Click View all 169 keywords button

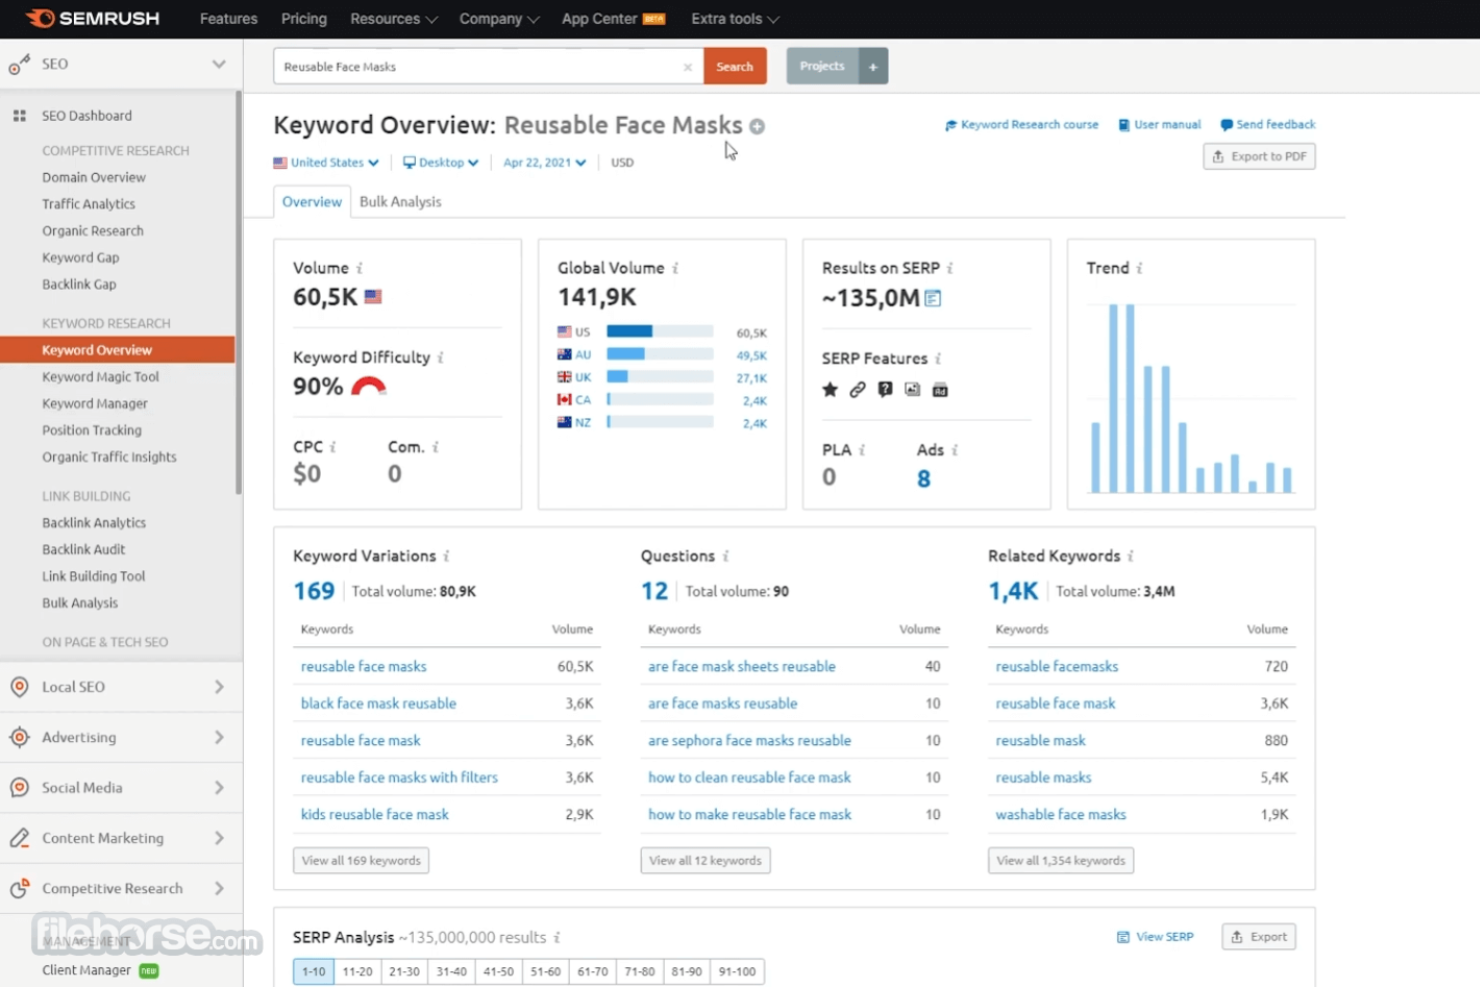361,861
